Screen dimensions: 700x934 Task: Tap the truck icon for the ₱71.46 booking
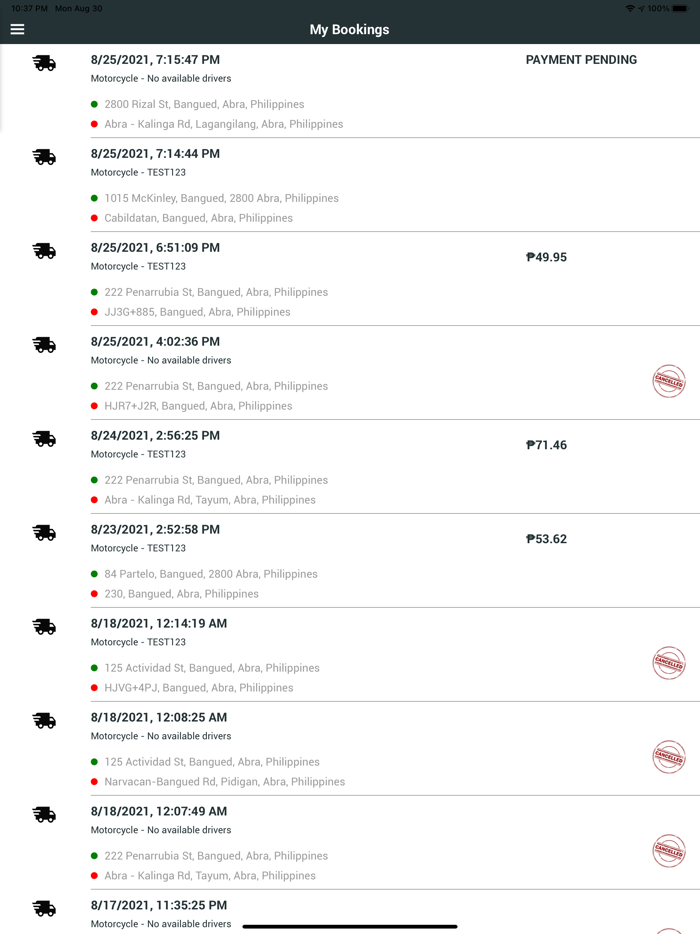coord(43,438)
